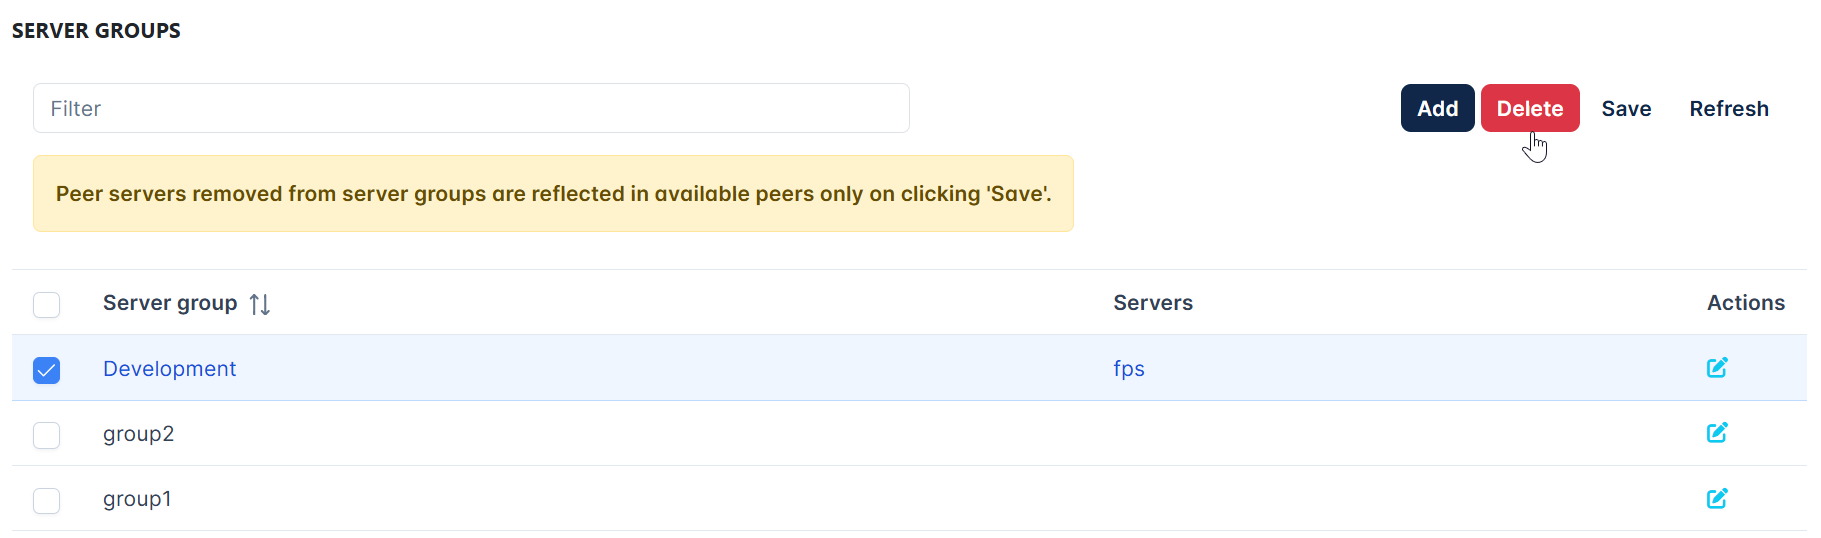Open the fps server link
Image resolution: width=1821 pixels, height=538 pixels.
click(1129, 369)
